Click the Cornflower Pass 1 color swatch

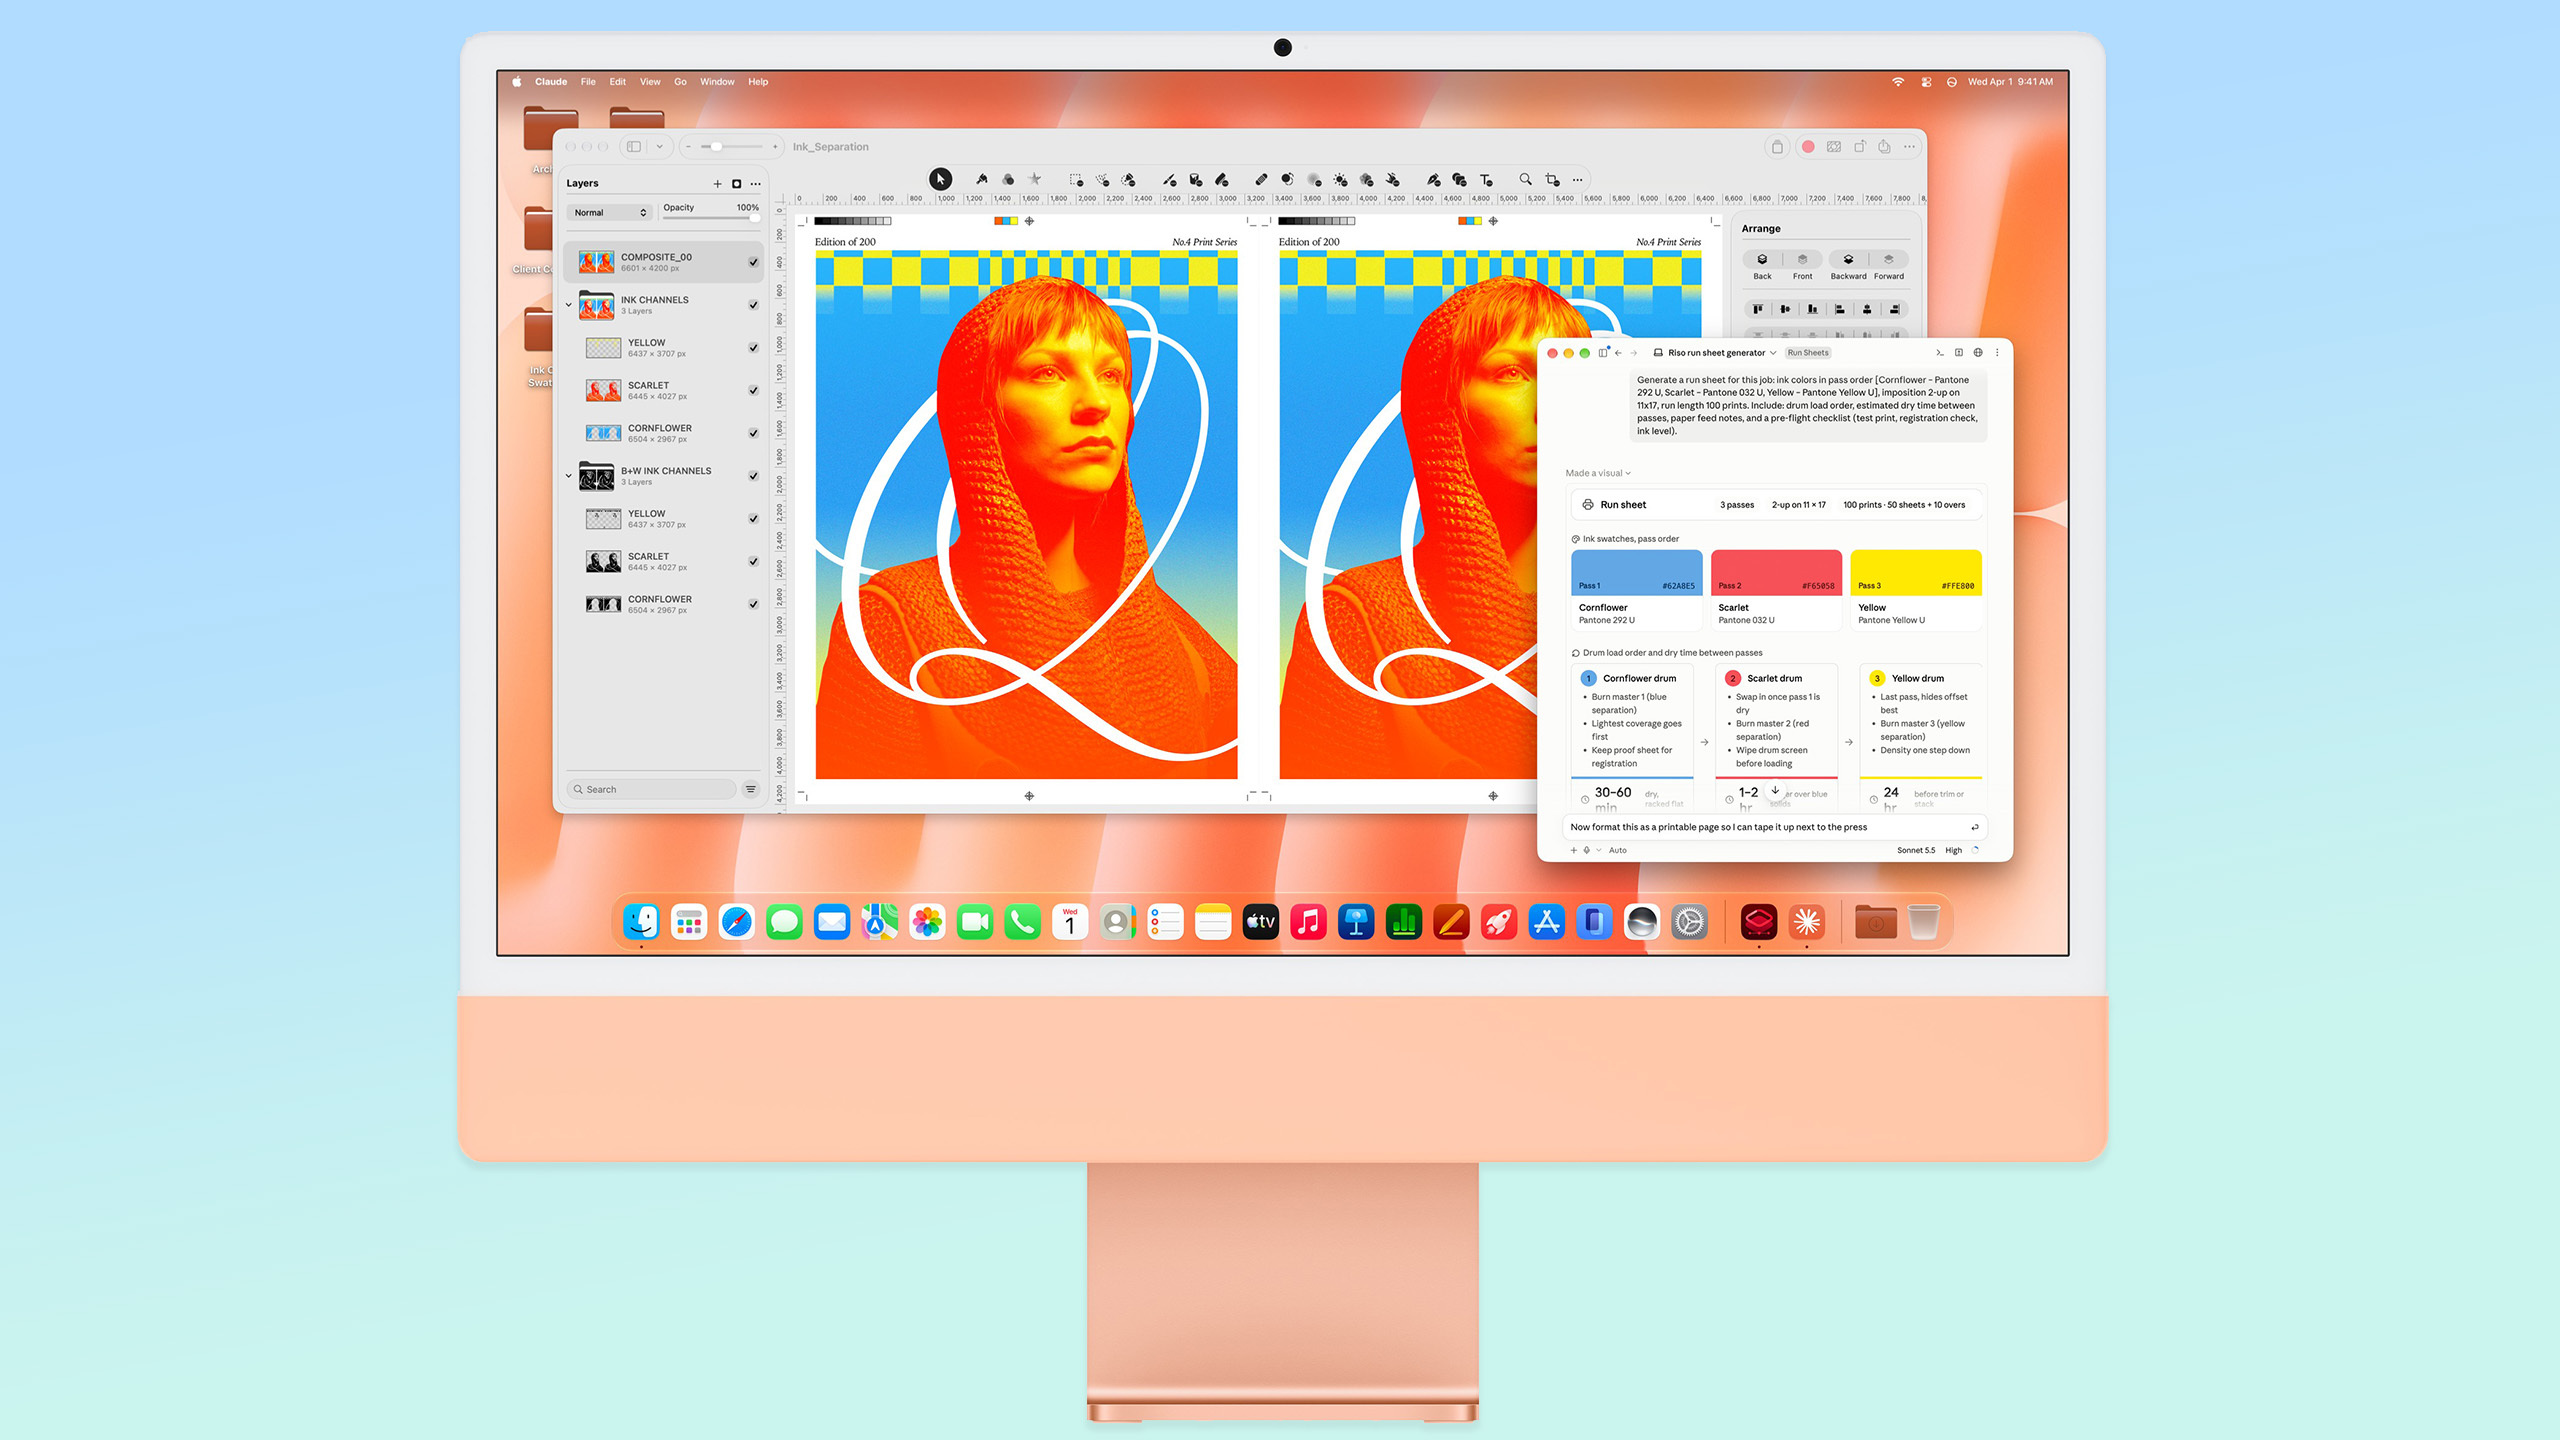(x=1637, y=572)
